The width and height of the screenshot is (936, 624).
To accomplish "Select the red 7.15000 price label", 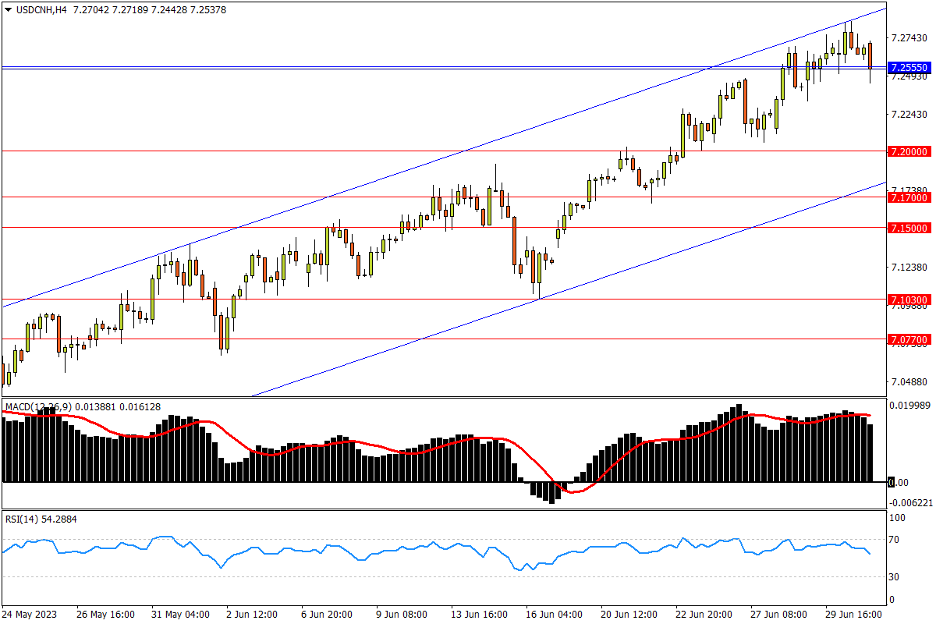I will pos(909,228).
